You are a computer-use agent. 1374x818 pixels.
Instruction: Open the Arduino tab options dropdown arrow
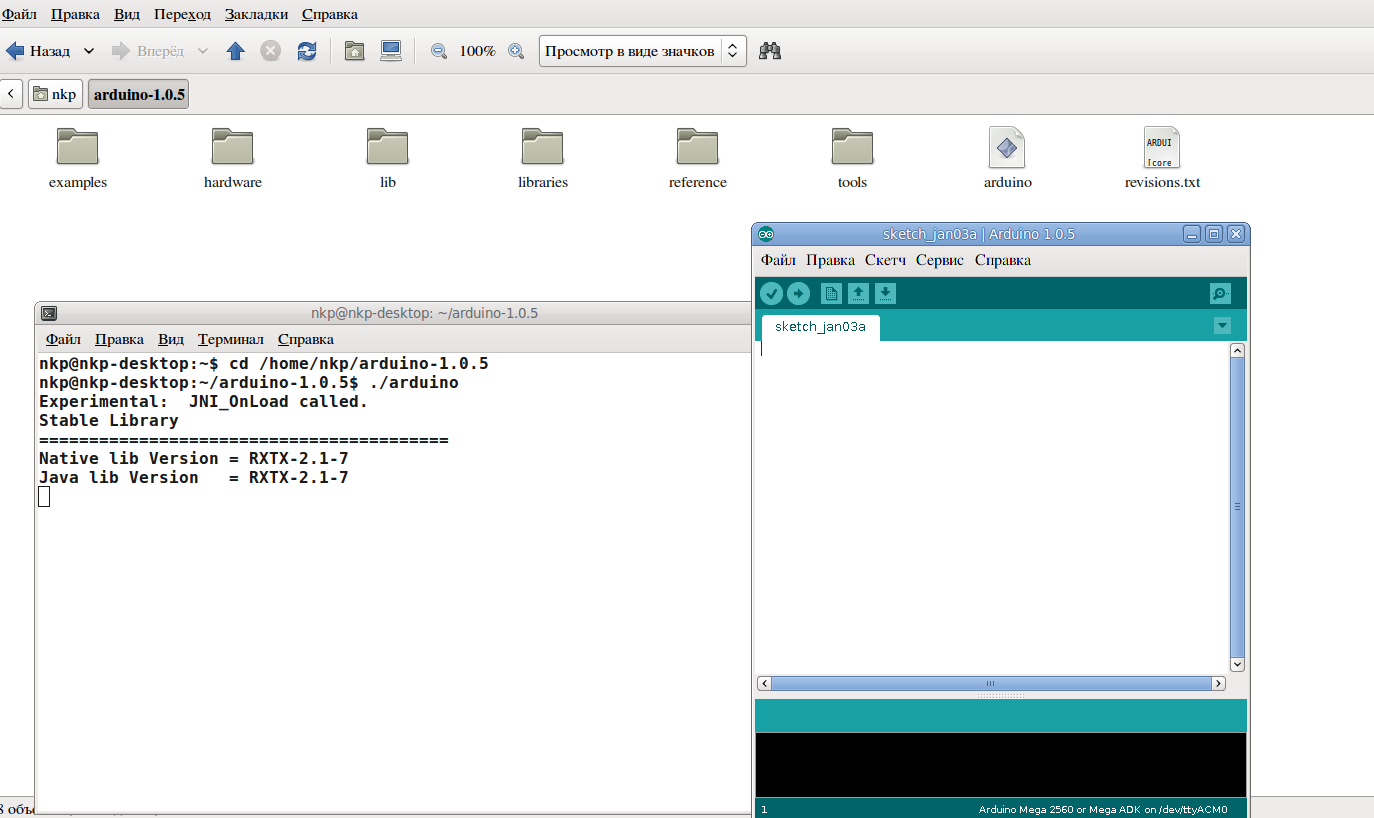coord(1222,326)
